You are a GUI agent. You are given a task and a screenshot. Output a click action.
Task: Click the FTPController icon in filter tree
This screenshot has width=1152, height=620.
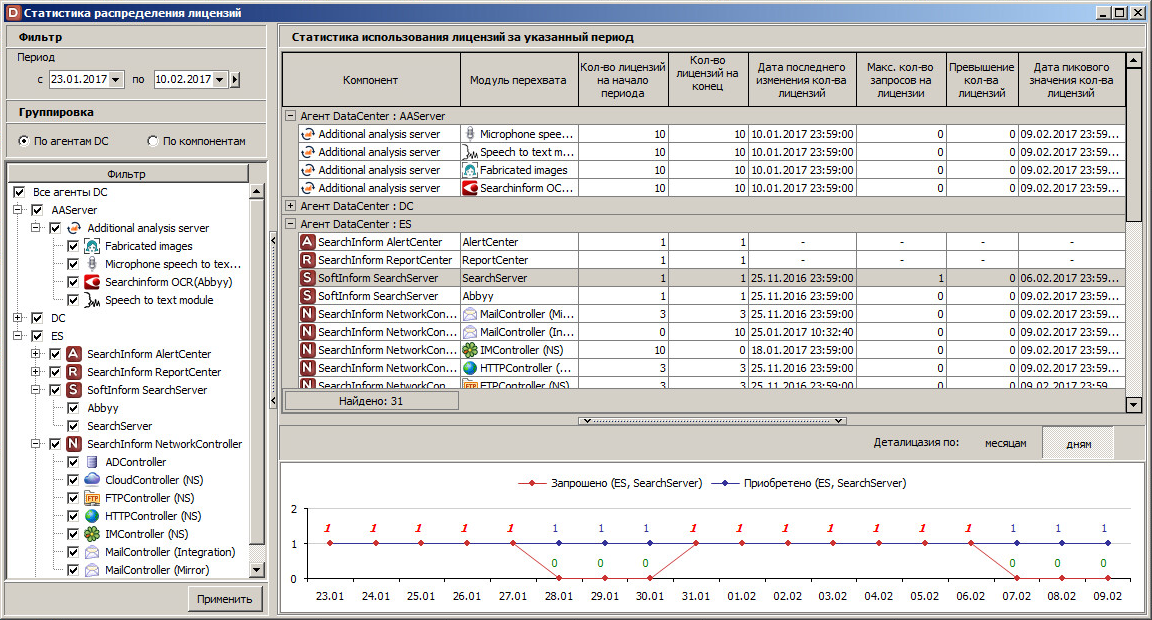(x=92, y=498)
